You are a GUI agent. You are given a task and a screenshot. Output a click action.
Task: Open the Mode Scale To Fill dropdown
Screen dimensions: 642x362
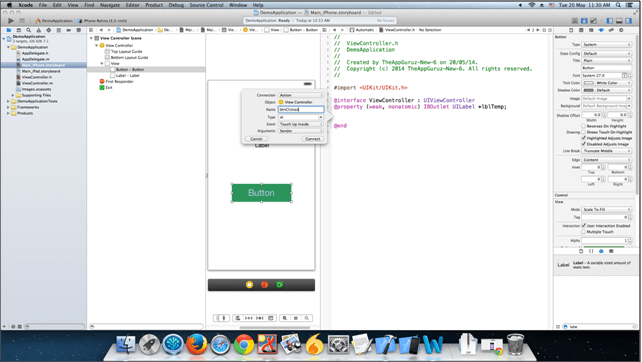click(607, 210)
